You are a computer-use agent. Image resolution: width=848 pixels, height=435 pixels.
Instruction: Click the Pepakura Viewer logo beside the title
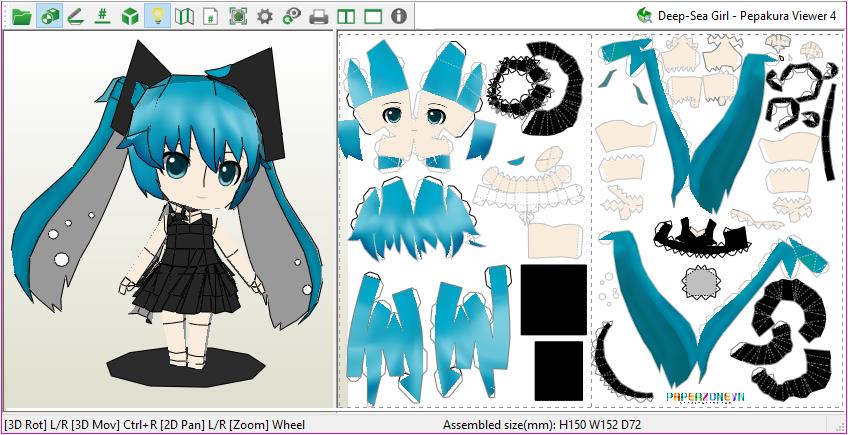[644, 15]
